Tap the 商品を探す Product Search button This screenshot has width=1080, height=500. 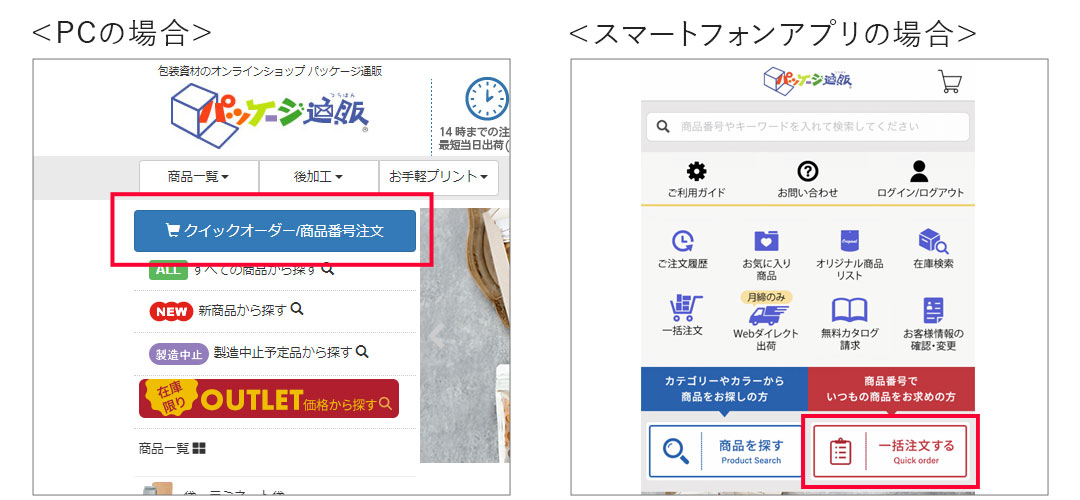(725, 451)
